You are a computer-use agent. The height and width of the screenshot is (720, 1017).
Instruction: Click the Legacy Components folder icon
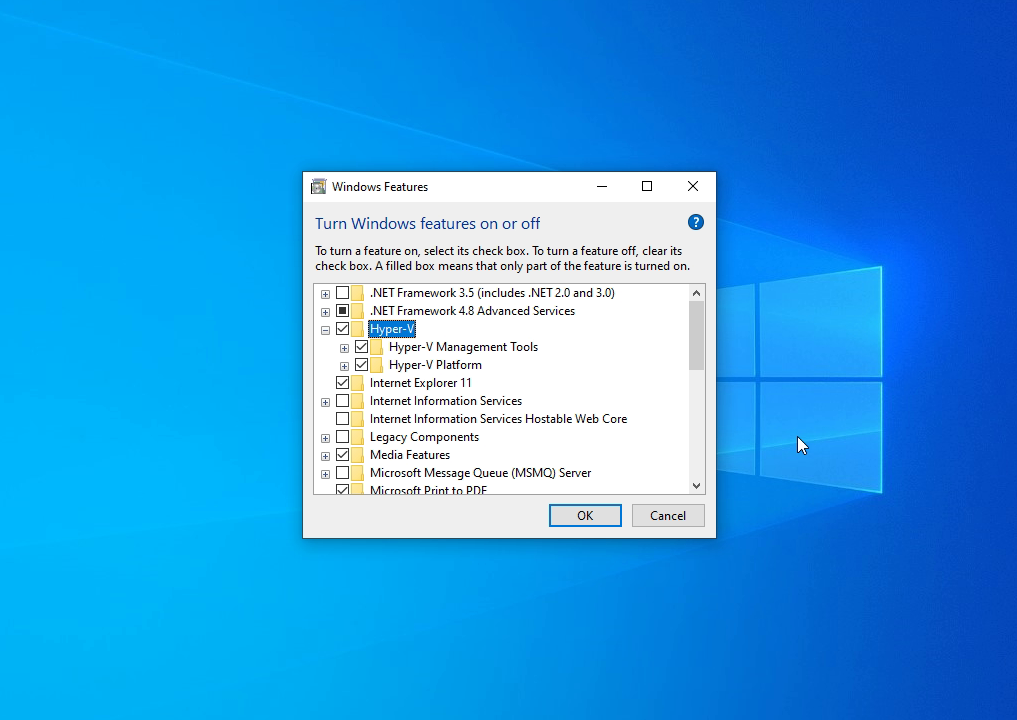(357, 437)
